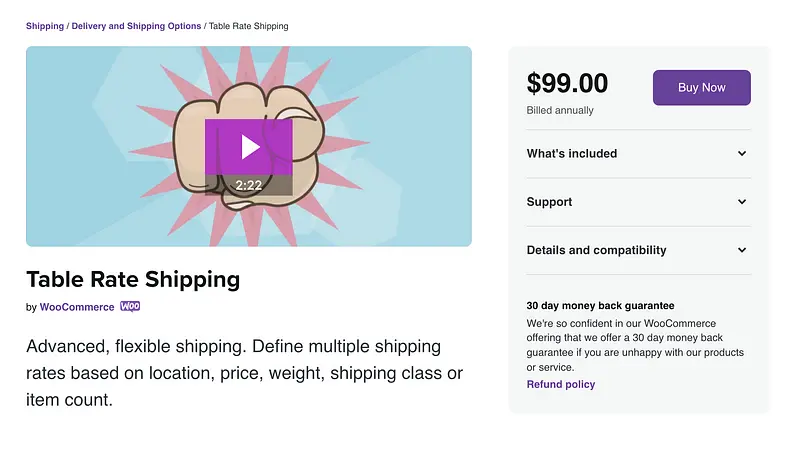
Task: Click the Billed annually text
Action: click(560, 110)
